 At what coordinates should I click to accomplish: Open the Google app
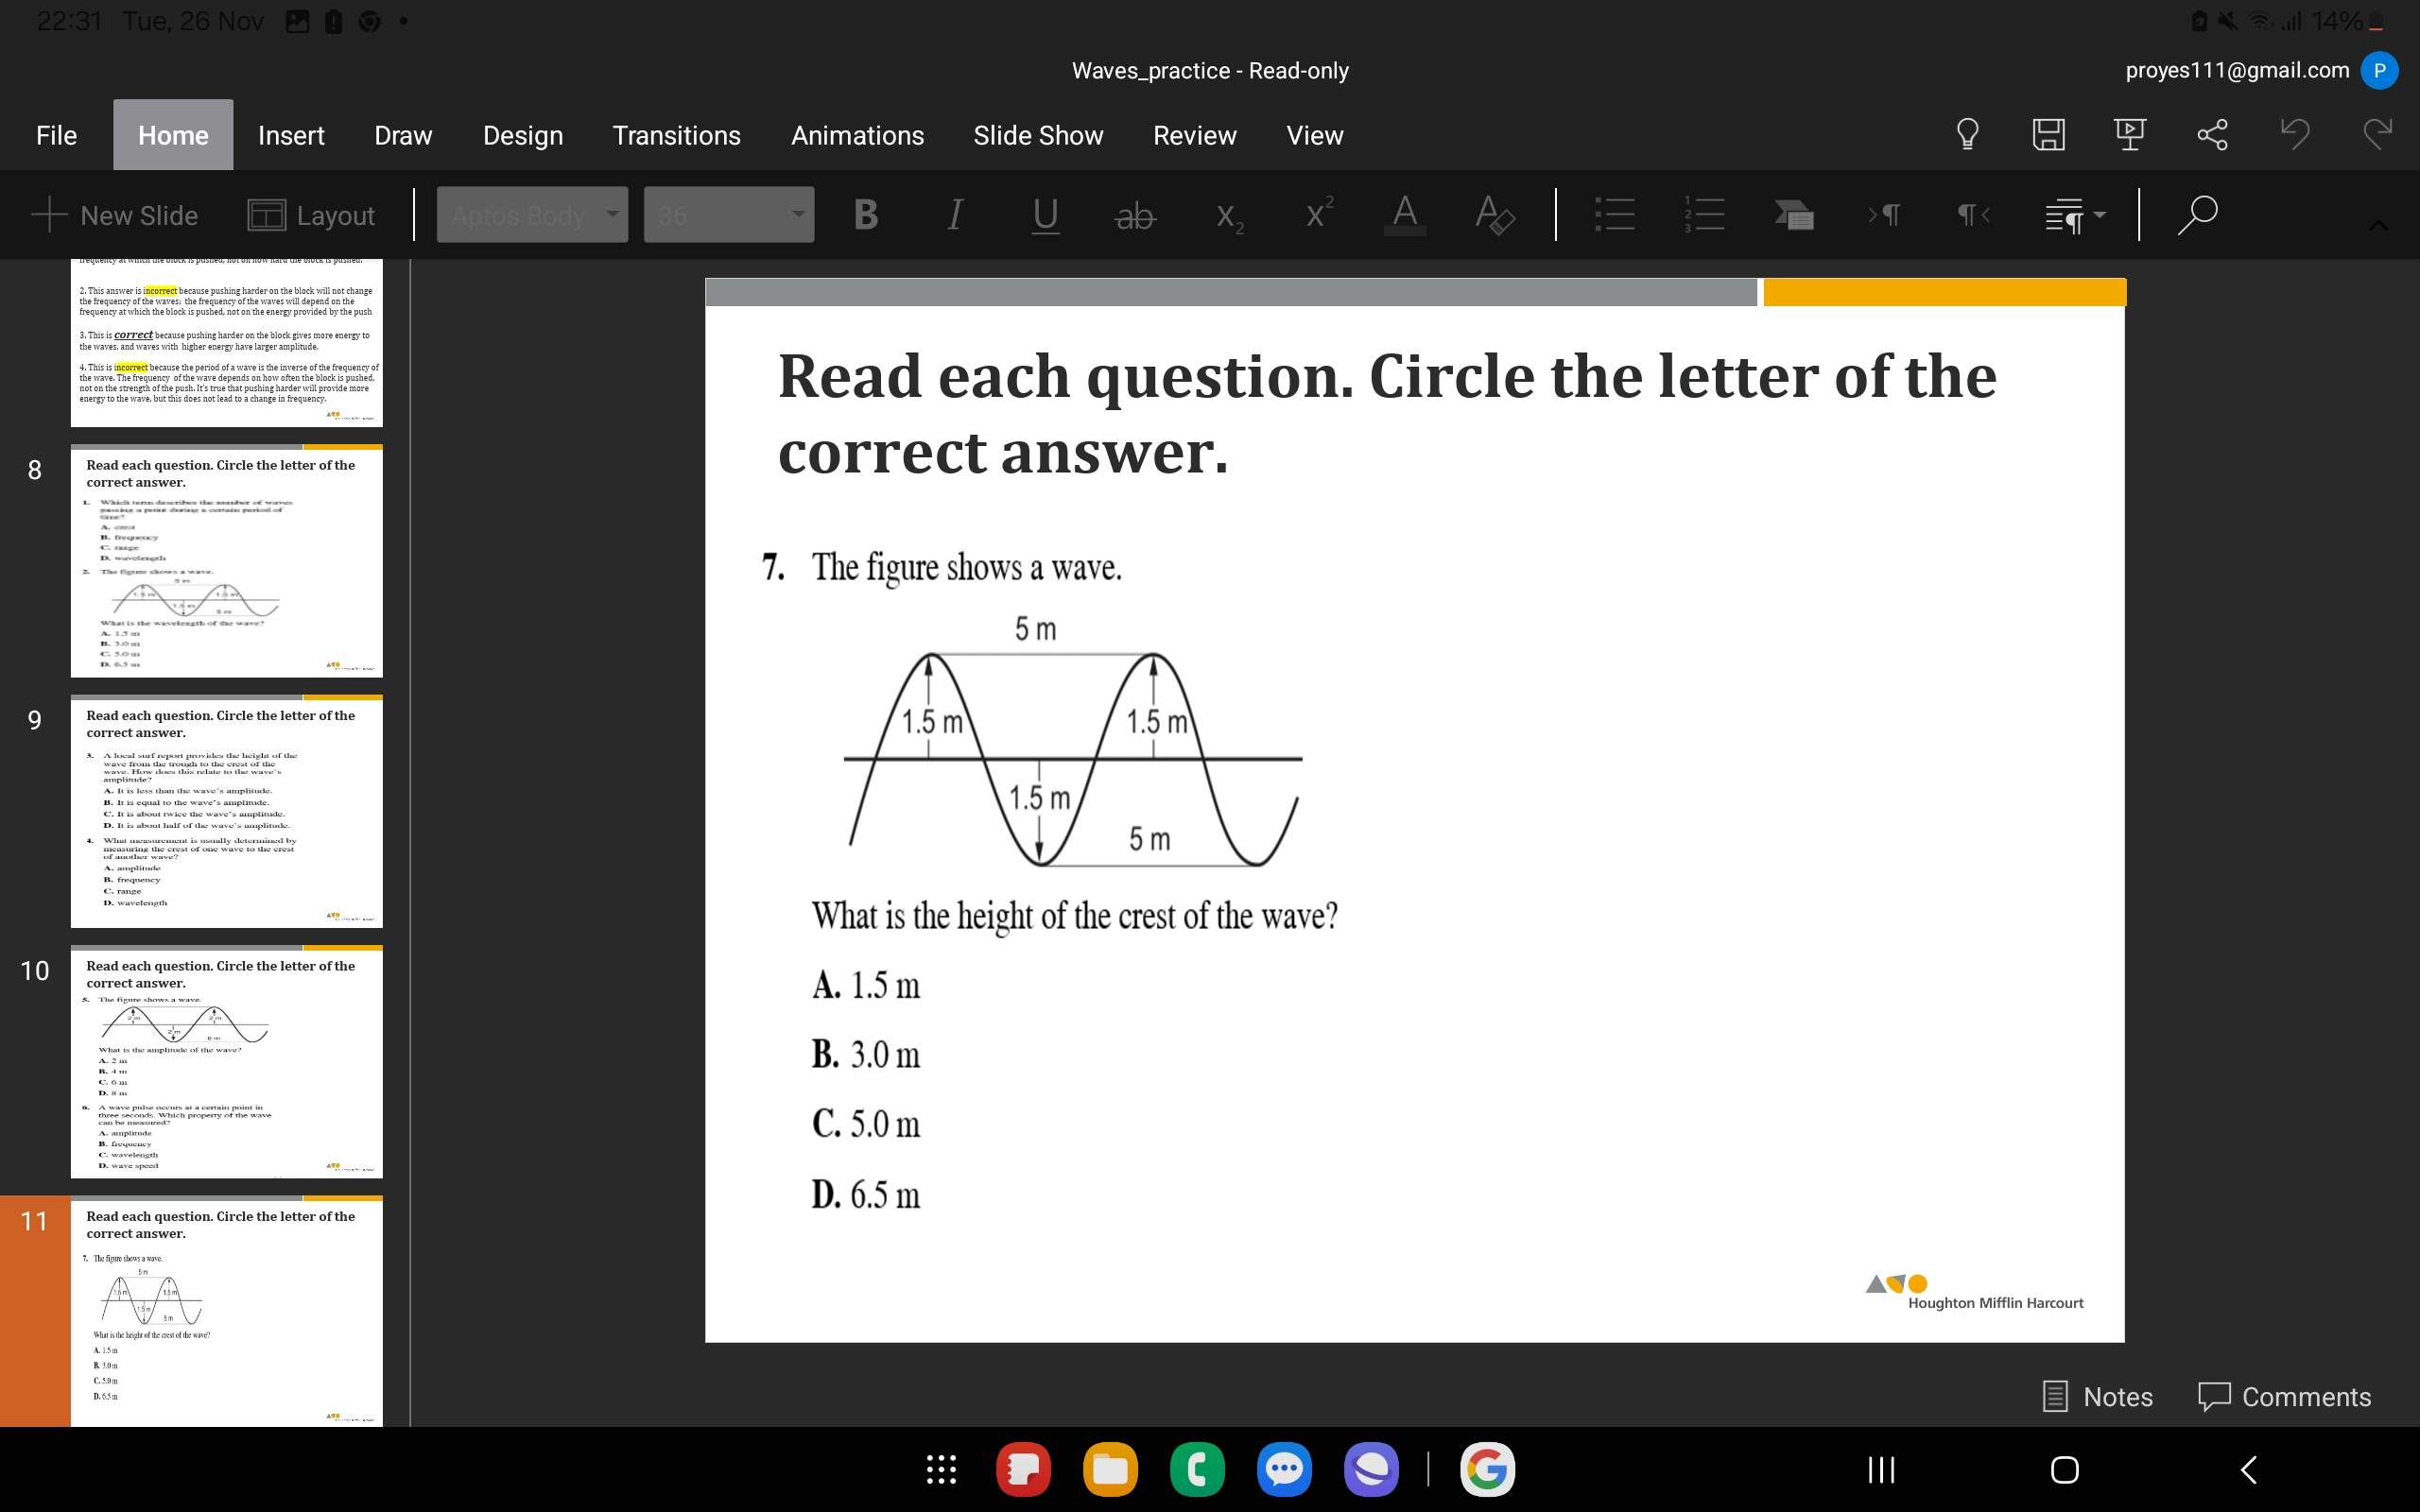pos(1487,1469)
